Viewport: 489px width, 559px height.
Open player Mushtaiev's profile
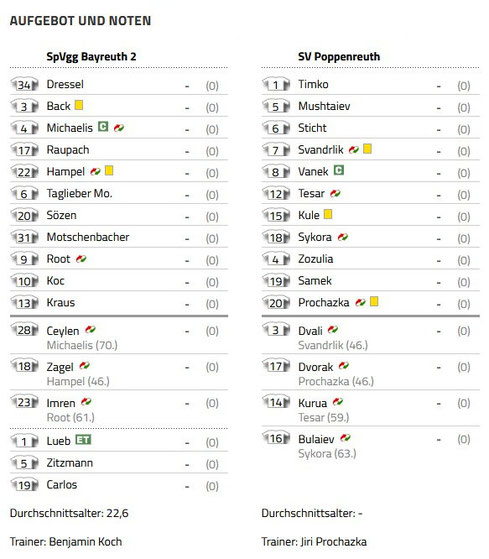(x=324, y=106)
